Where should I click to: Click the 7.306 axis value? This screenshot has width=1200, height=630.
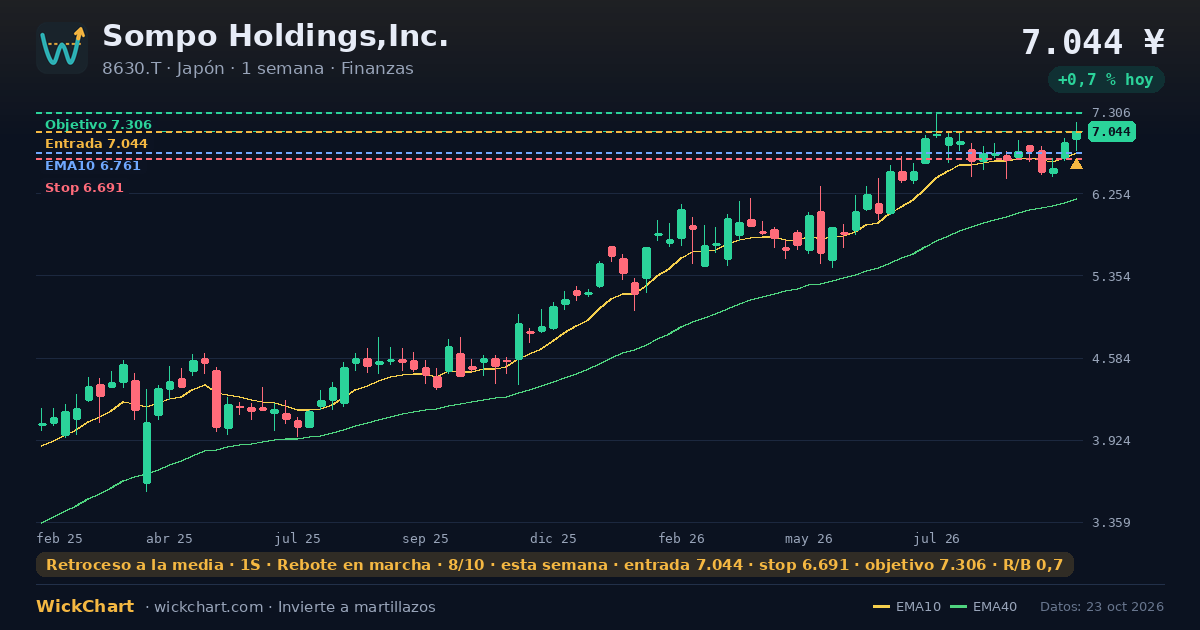1111,113
